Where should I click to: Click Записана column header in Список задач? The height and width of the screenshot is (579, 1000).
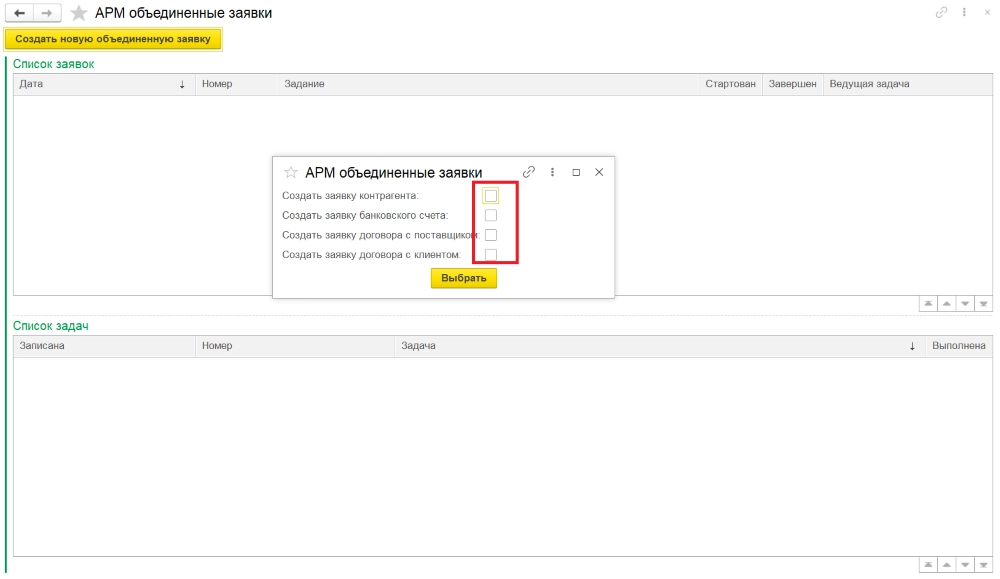tap(104, 346)
